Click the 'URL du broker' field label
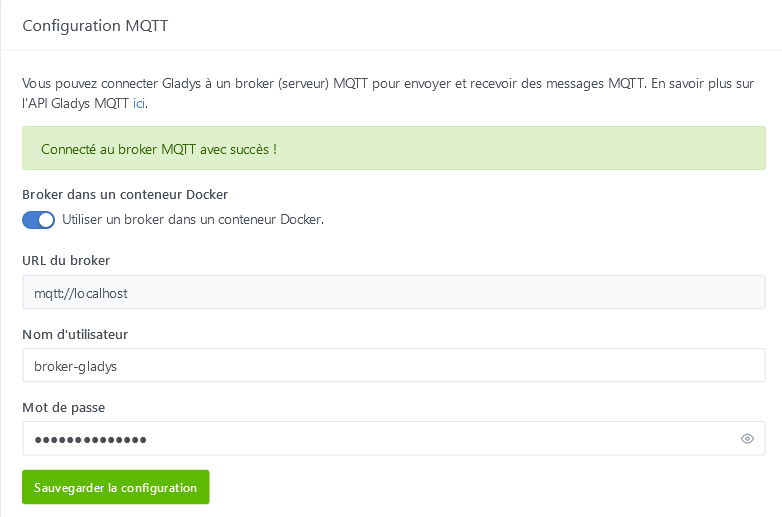 tap(66, 261)
